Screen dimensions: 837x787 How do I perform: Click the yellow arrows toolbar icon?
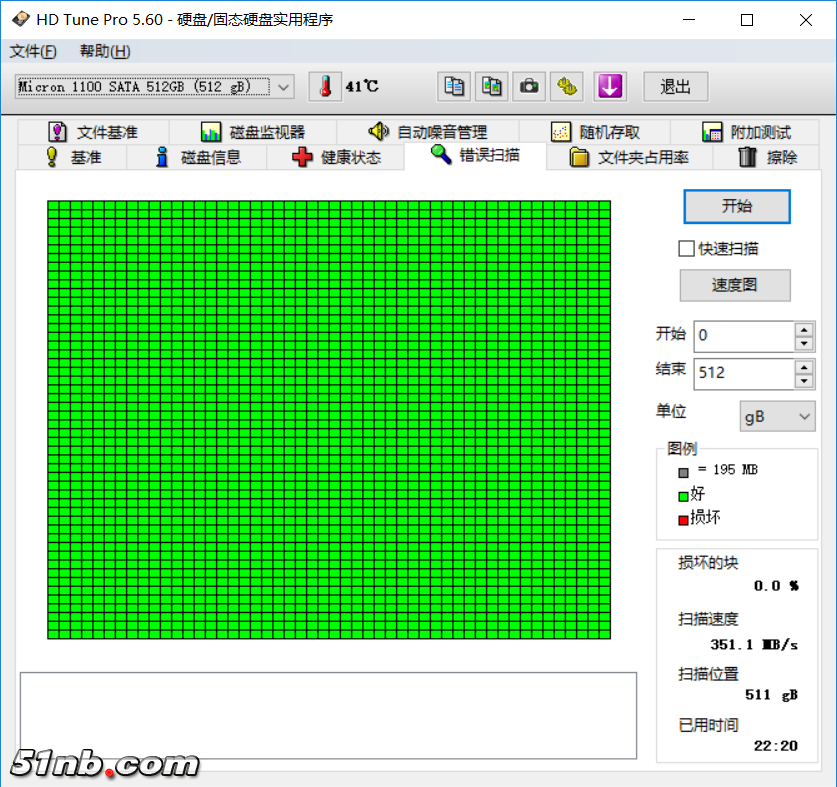point(567,87)
